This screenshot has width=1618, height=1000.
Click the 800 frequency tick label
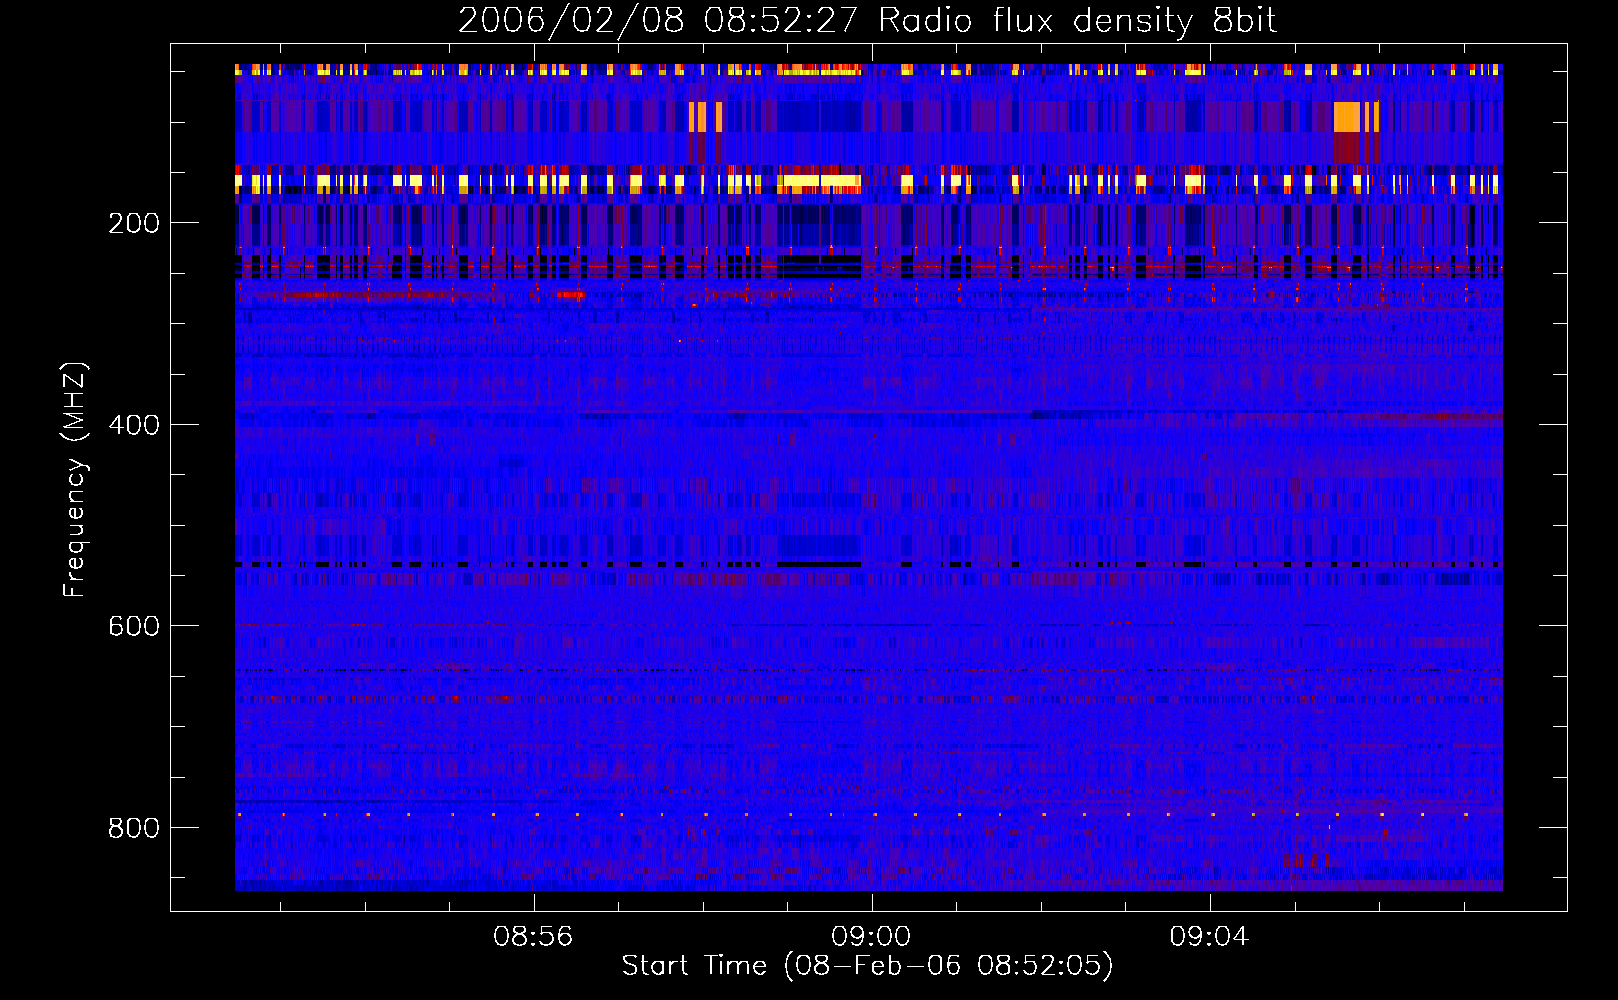pyautogui.click(x=134, y=828)
